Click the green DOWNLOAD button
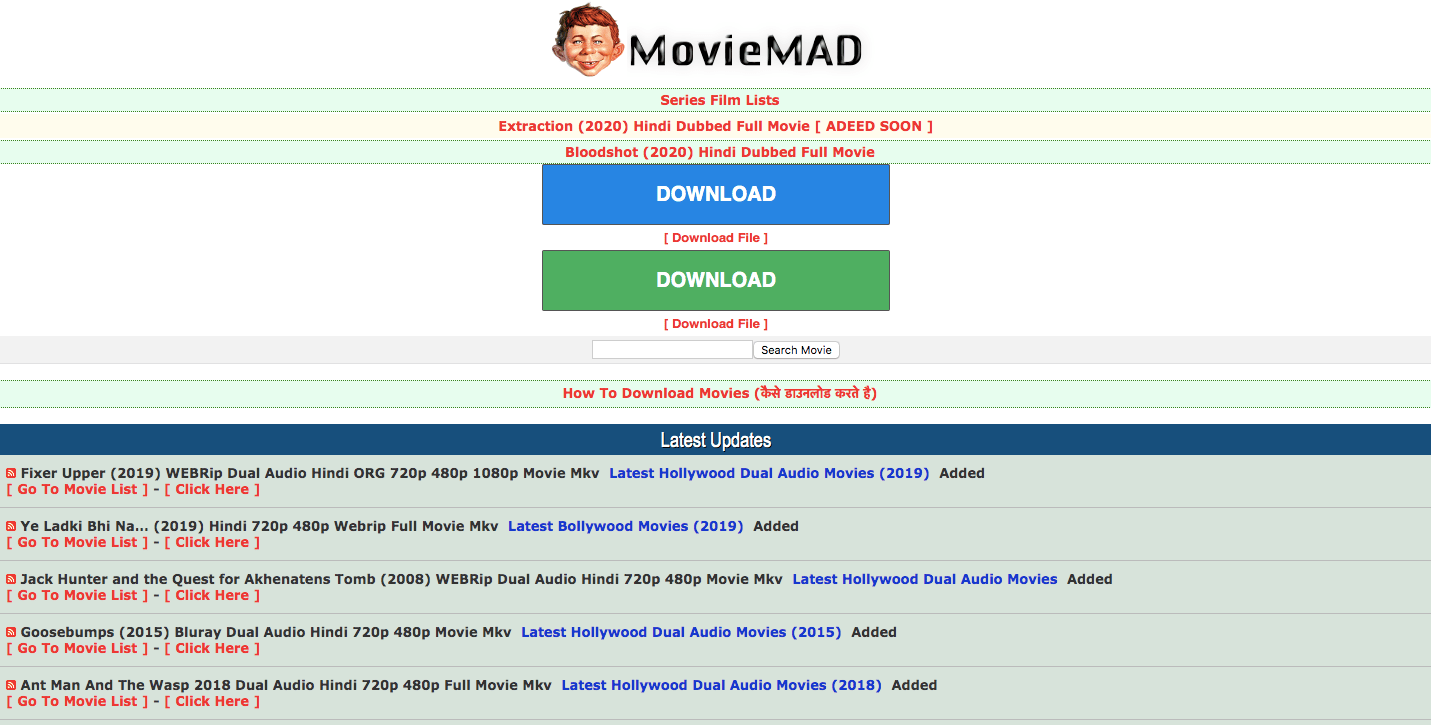 coord(715,280)
